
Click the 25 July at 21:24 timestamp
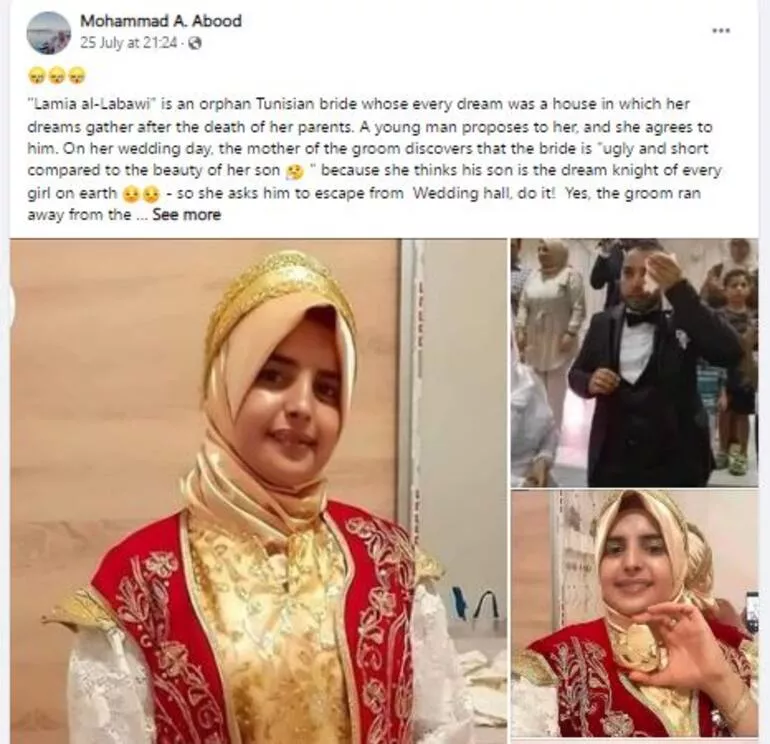tap(128, 43)
